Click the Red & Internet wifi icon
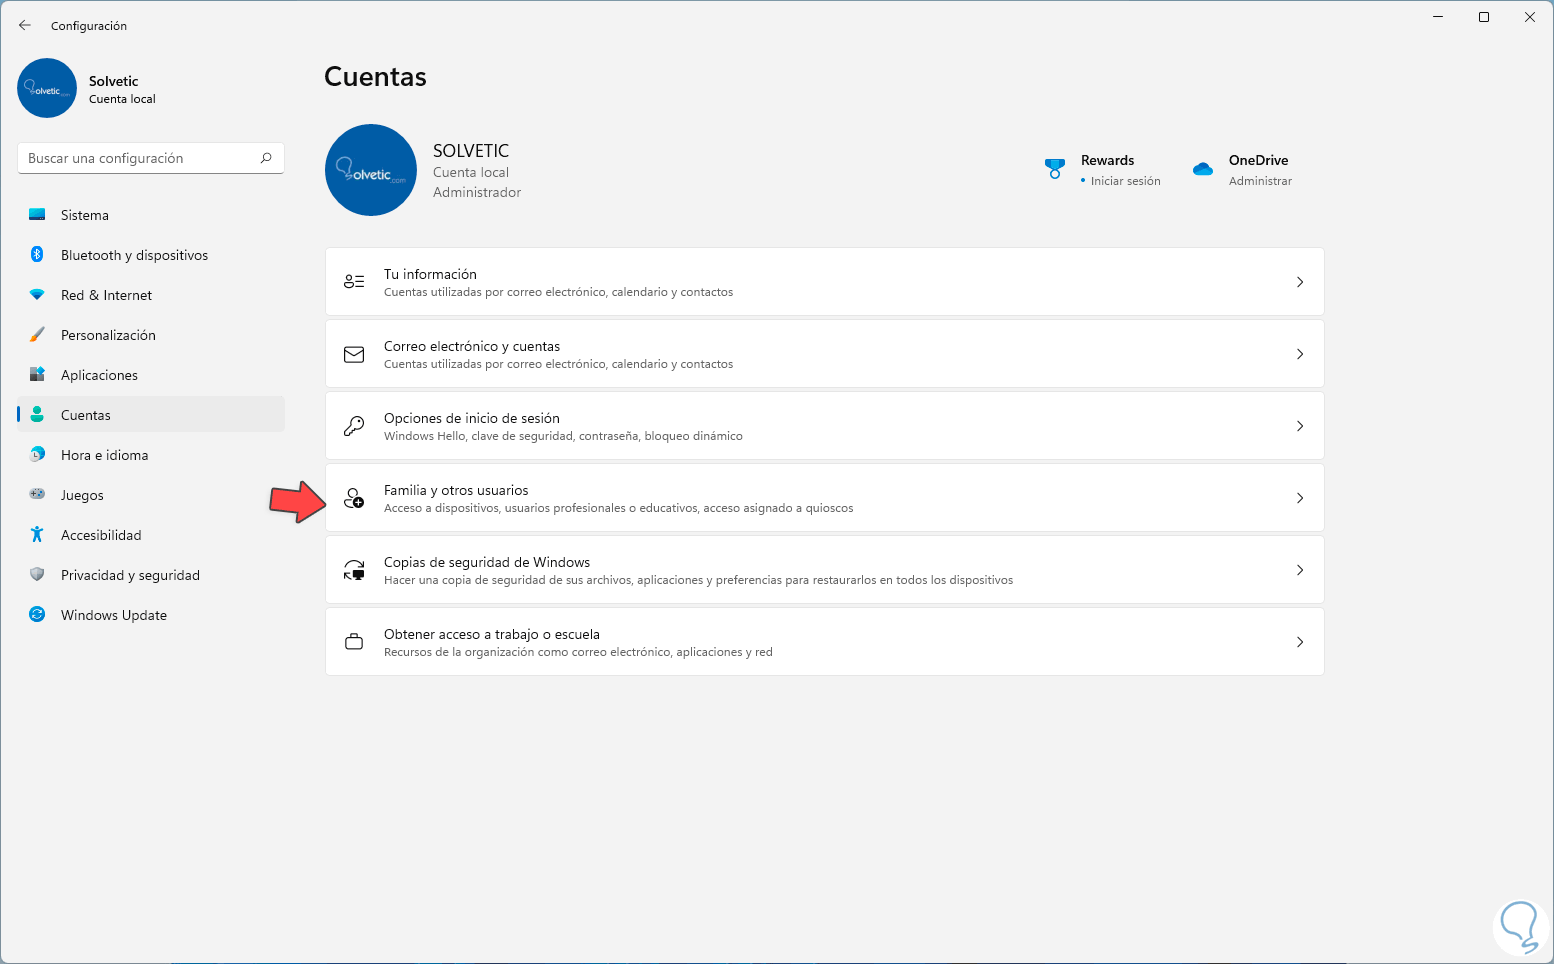The width and height of the screenshot is (1554, 964). tap(37, 295)
